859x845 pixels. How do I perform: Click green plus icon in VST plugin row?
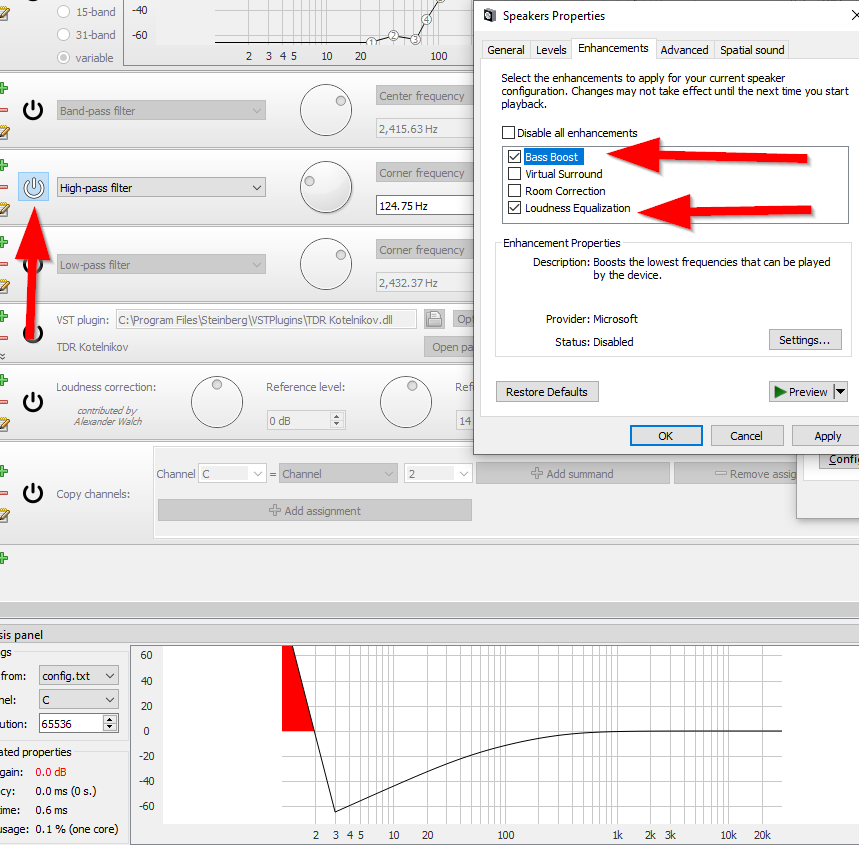pos(3,316)
